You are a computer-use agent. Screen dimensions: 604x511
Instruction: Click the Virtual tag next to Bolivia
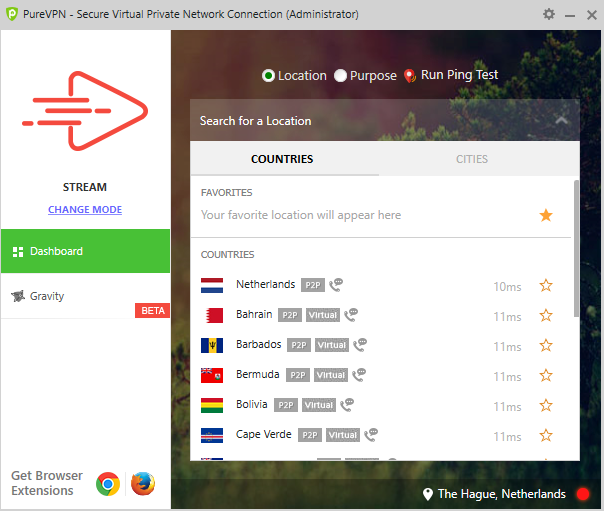click(x=319, y=405)
